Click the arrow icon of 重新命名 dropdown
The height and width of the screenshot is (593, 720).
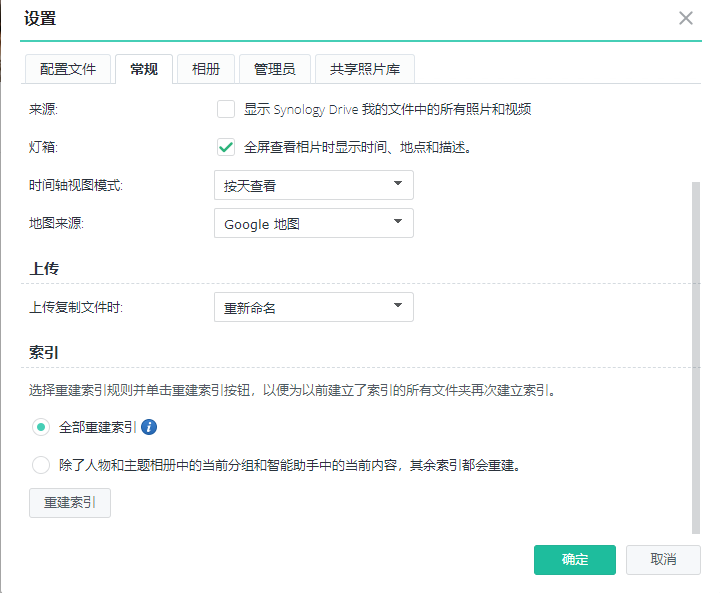click(x=398, y=305)
